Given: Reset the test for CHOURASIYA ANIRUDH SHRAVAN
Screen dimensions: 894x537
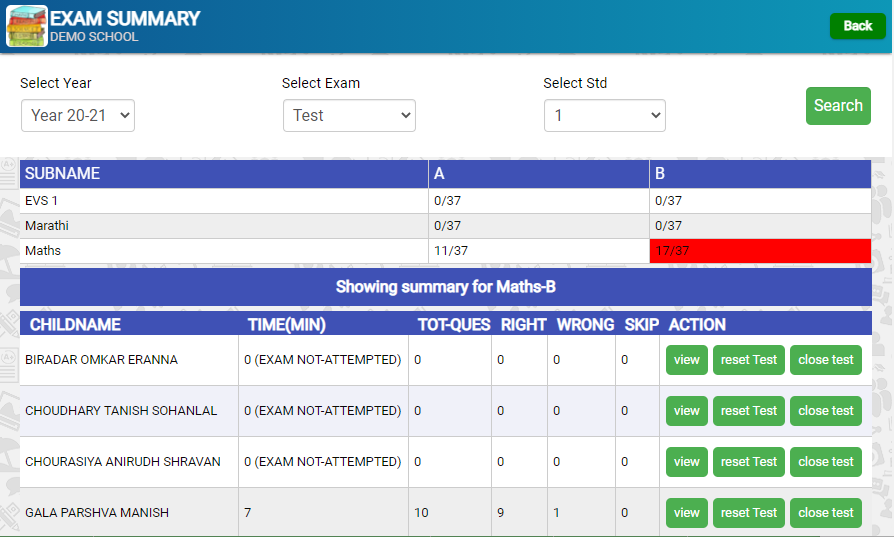Looking at the screenshot, I should [x=749, y=462].
